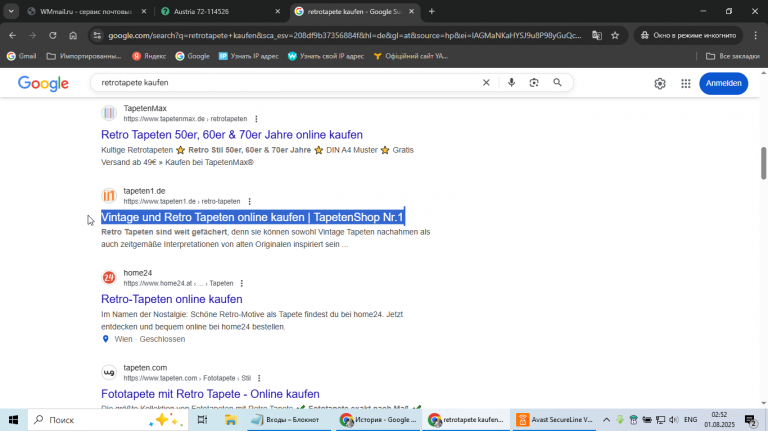Close the WMmail.ru tab
This screenshot has width=768, height=431.
[144, 11]
